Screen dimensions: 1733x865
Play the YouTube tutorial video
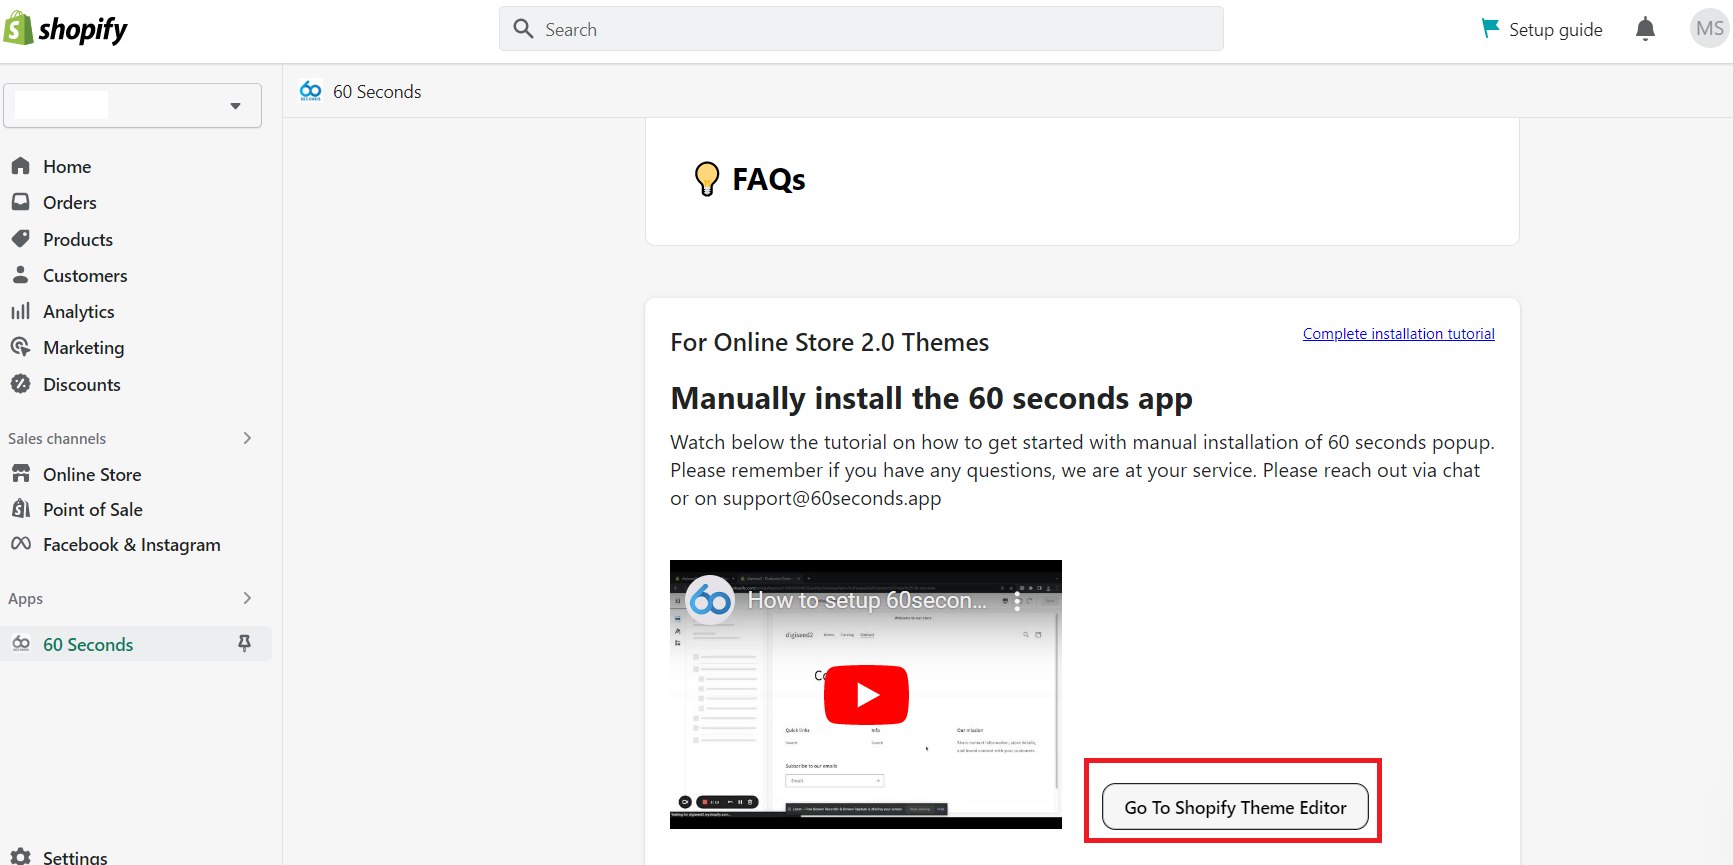pyautogui.click(x=866, y=694)
